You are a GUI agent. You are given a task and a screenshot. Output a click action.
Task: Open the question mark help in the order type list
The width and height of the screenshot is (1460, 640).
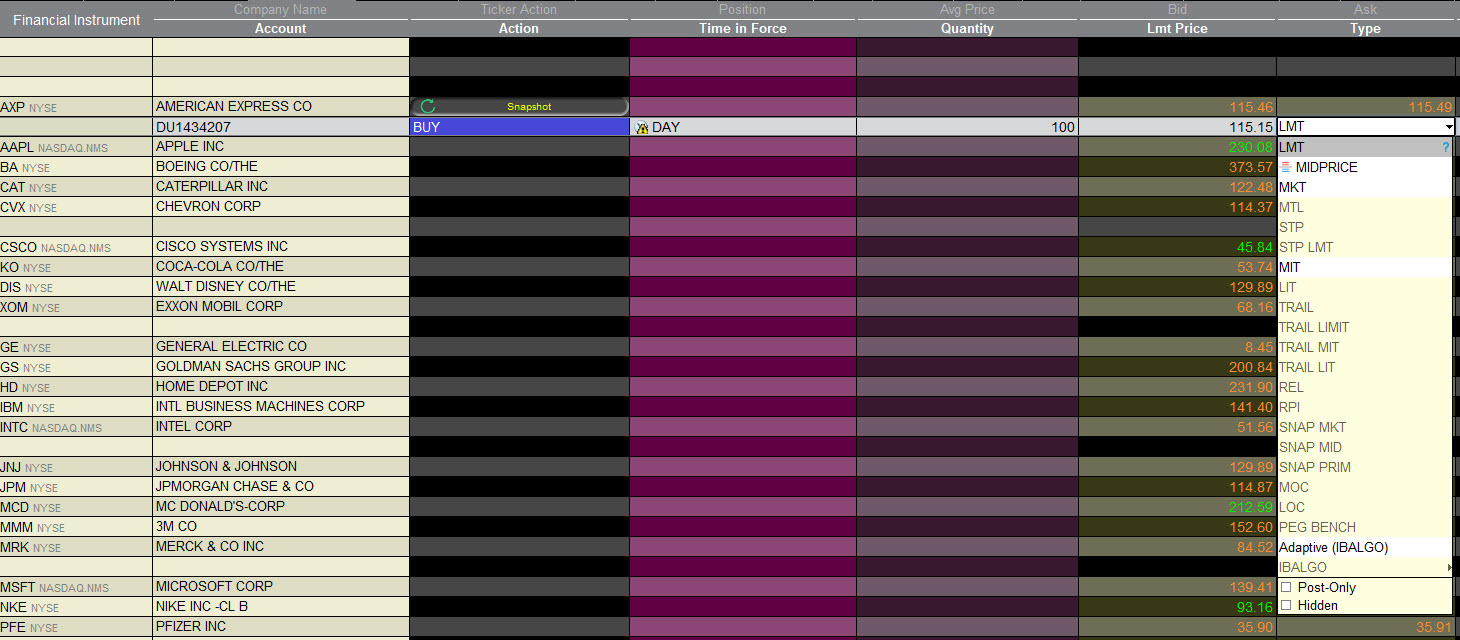click(1445, 147)
